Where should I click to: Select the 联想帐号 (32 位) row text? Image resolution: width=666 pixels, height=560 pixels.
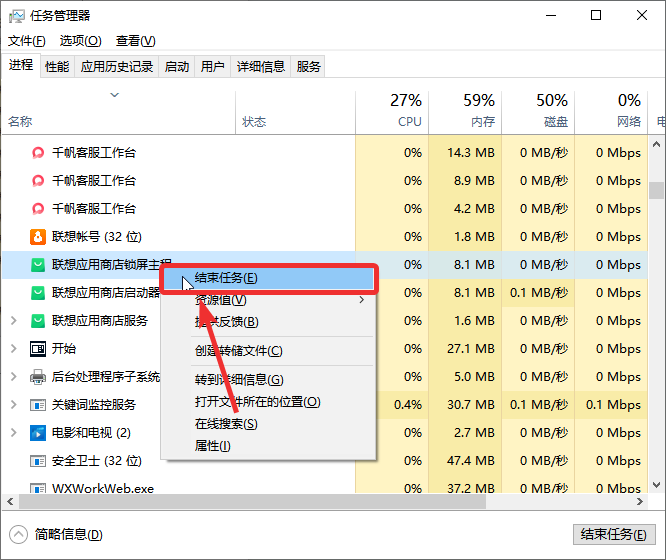click(97, 237)
